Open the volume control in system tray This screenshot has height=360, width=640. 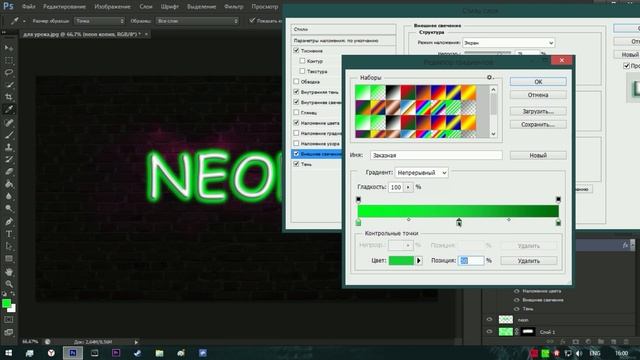point(579,353)
